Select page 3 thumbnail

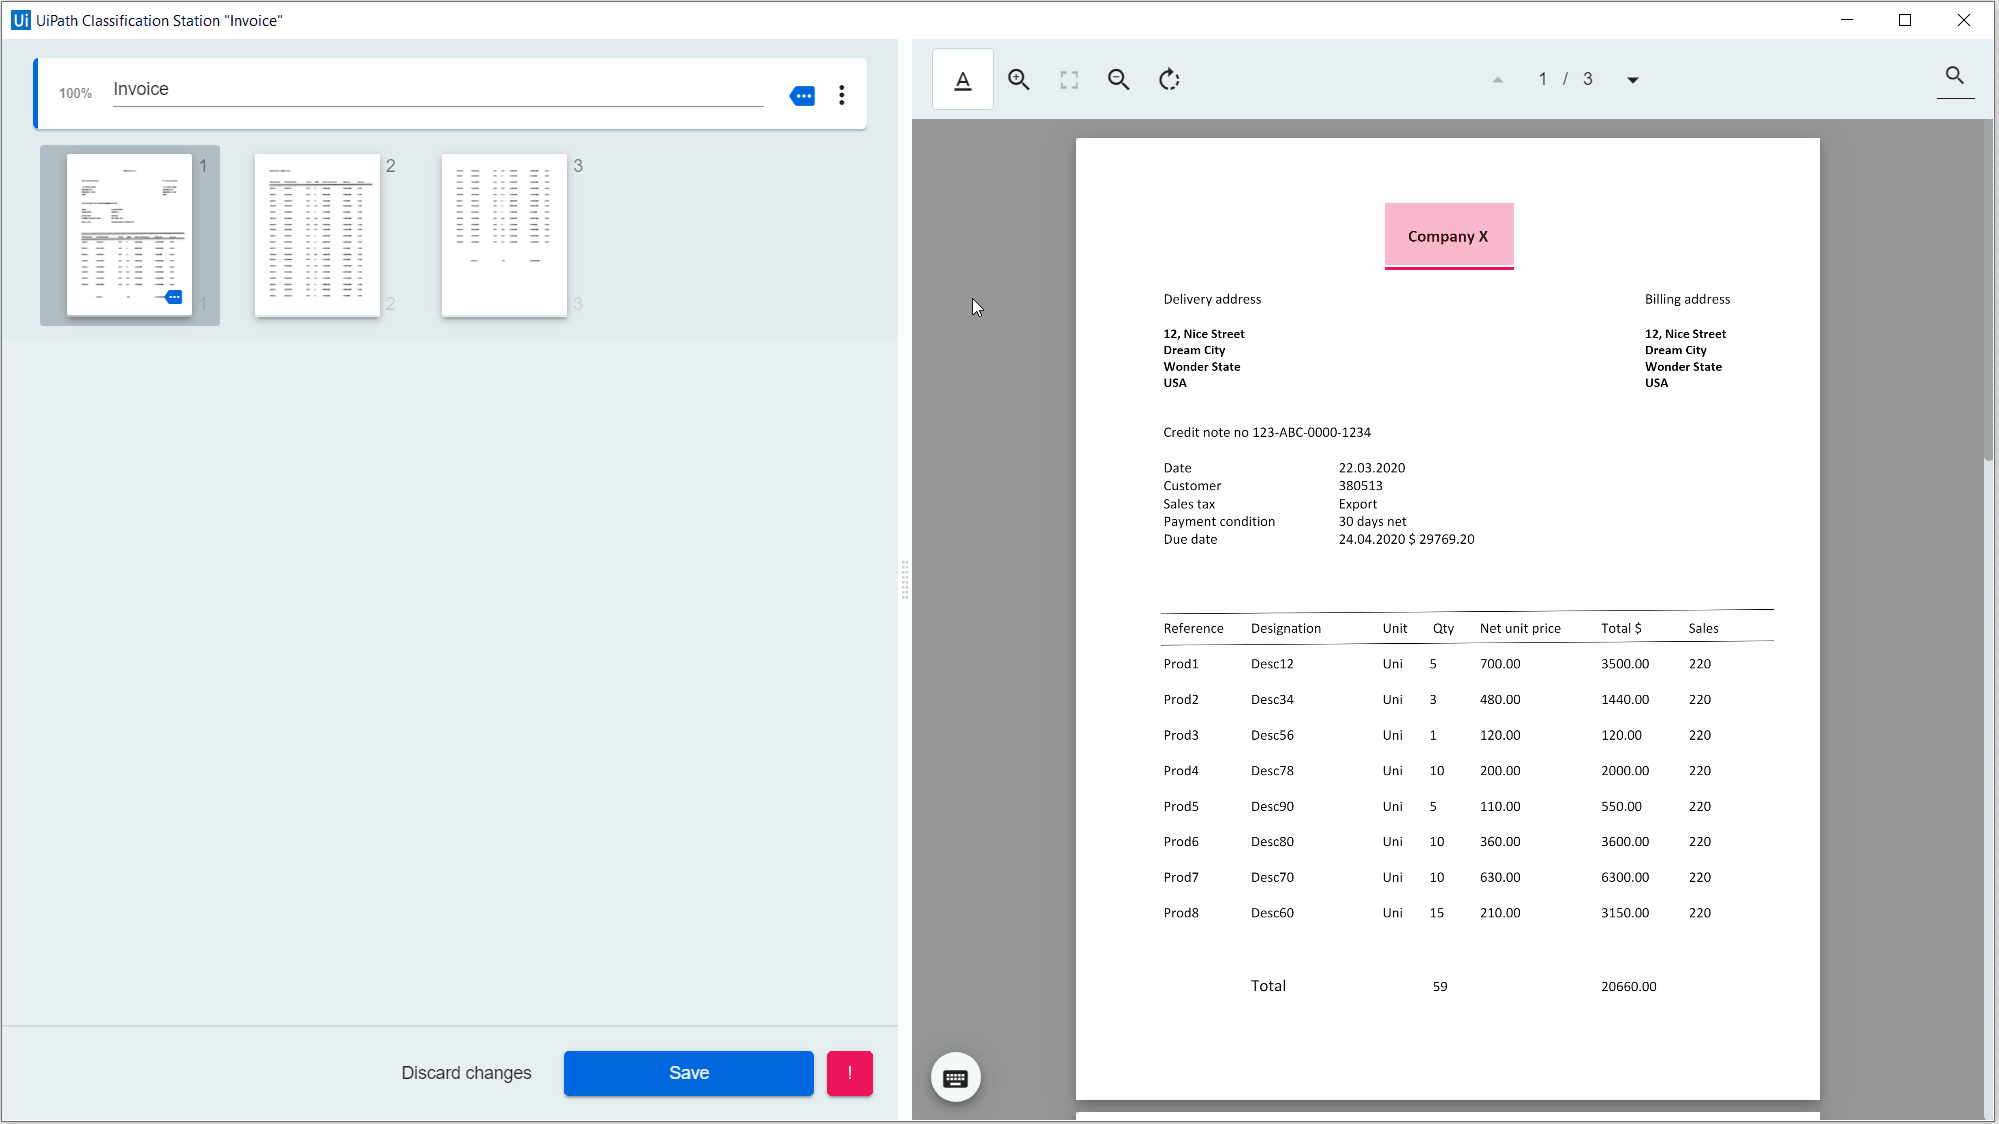(504, 235)
